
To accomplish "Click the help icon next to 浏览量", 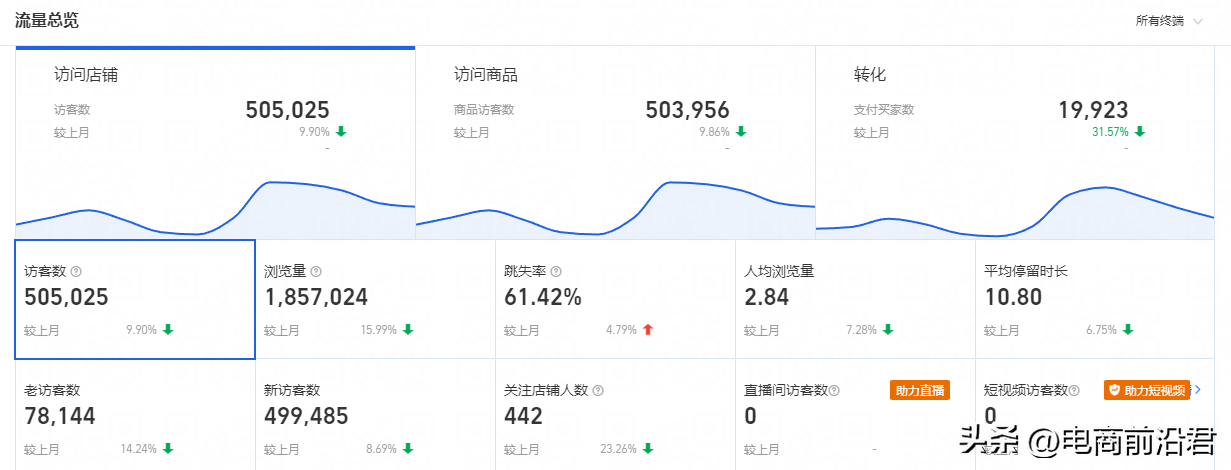I will point(316,271).
